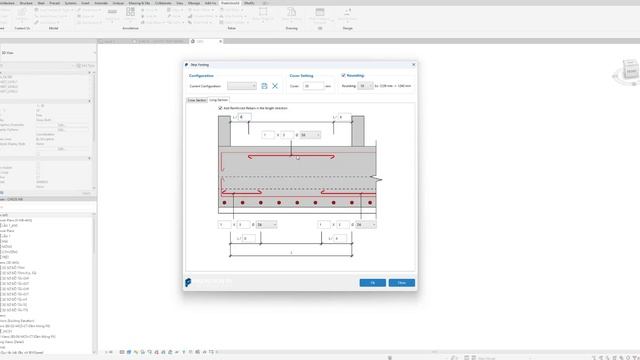Open the Add-Ins ribbon tab

pyautogui.click(x=210, y=3)
